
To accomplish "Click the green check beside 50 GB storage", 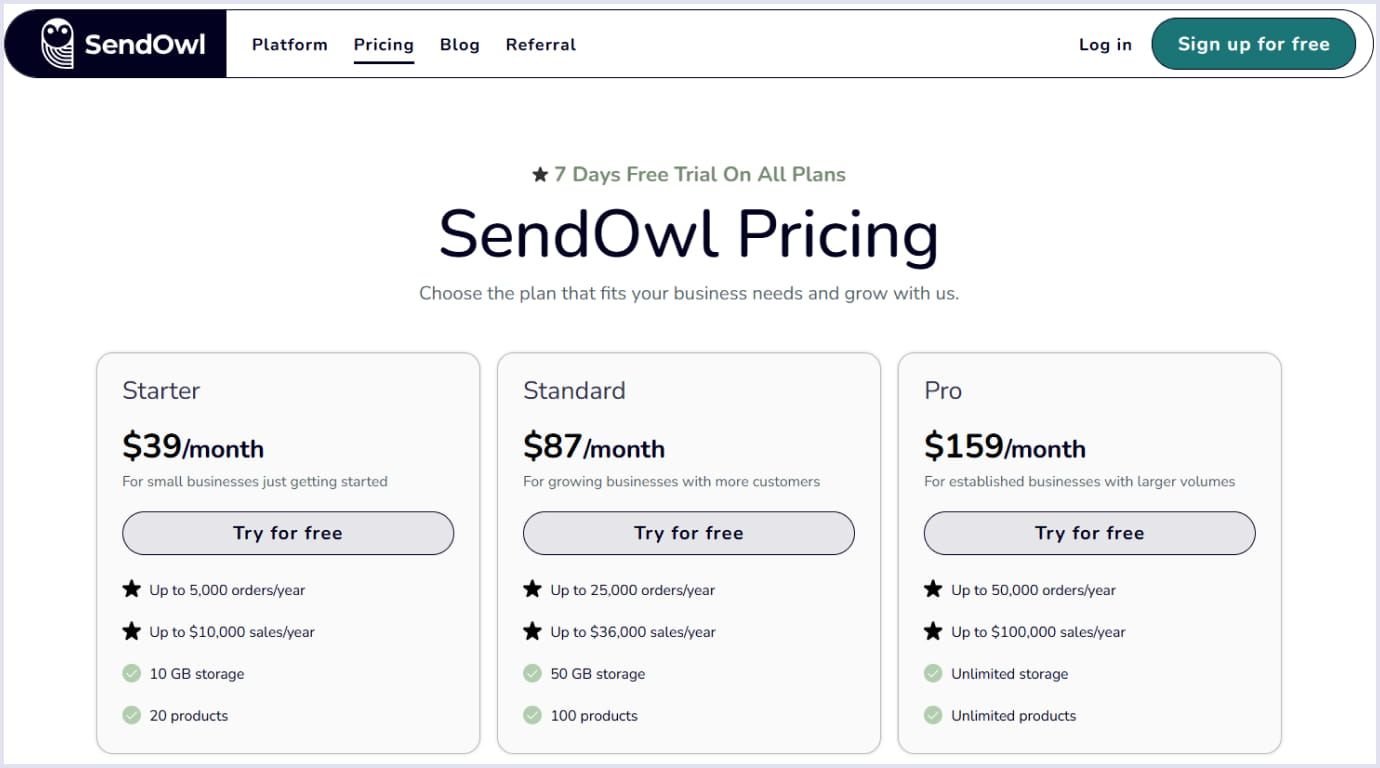I will [x=532, y=673].
